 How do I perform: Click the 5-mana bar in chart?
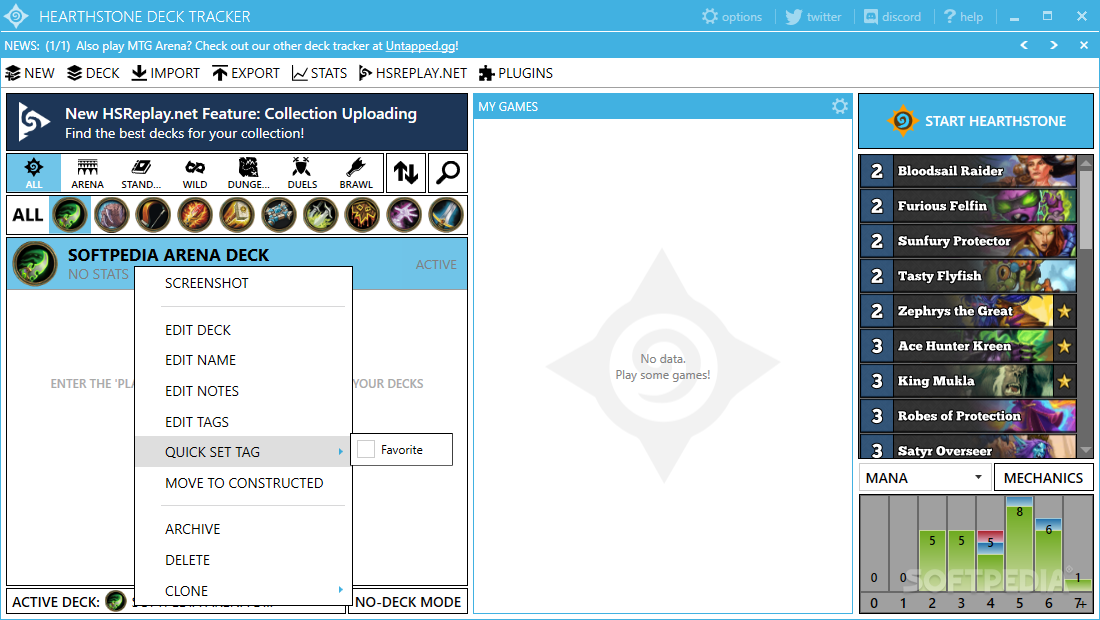click(1019, 544)
